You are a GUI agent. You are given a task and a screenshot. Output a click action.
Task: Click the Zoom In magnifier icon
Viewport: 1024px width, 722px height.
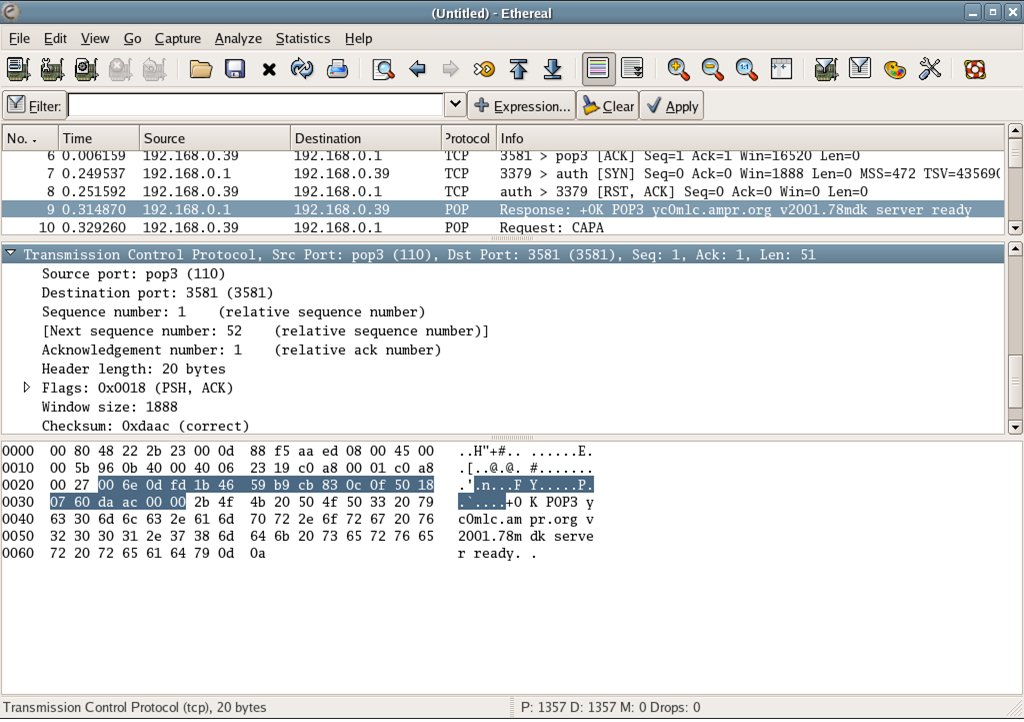[x=679, y=69]
